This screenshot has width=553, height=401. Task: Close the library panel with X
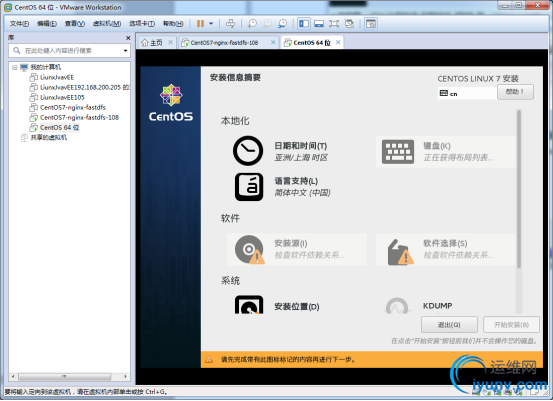click(128, 38)
